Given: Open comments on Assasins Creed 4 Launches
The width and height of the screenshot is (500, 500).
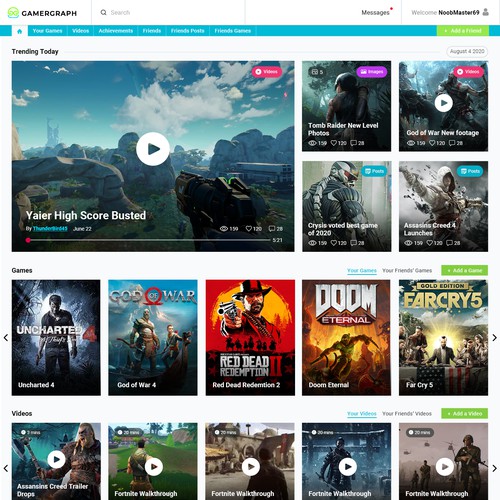Looking at the screenshot, I should pos(450,243).
